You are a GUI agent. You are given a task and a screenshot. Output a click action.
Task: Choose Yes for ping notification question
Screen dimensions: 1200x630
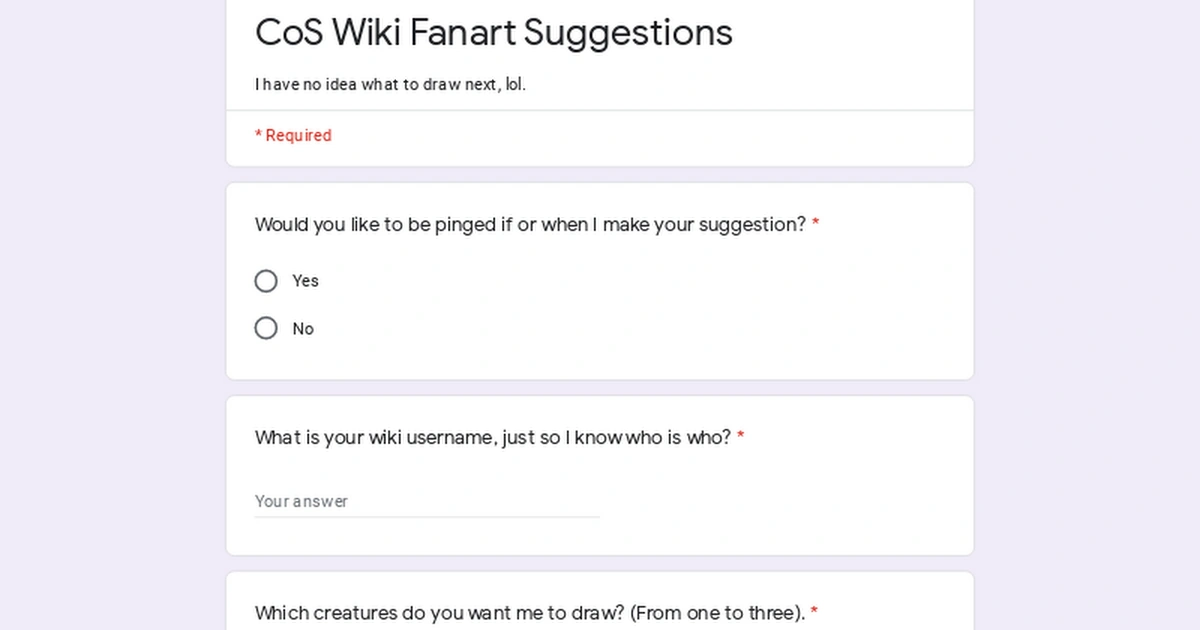266,281
